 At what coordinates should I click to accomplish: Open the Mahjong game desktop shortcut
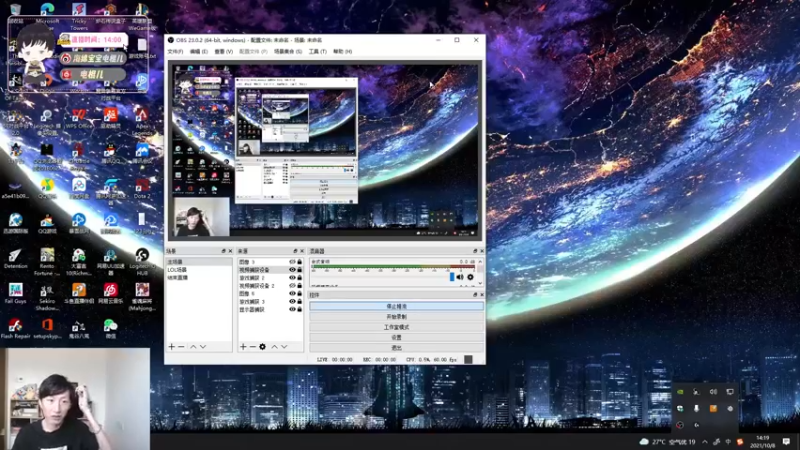[142, 297]
